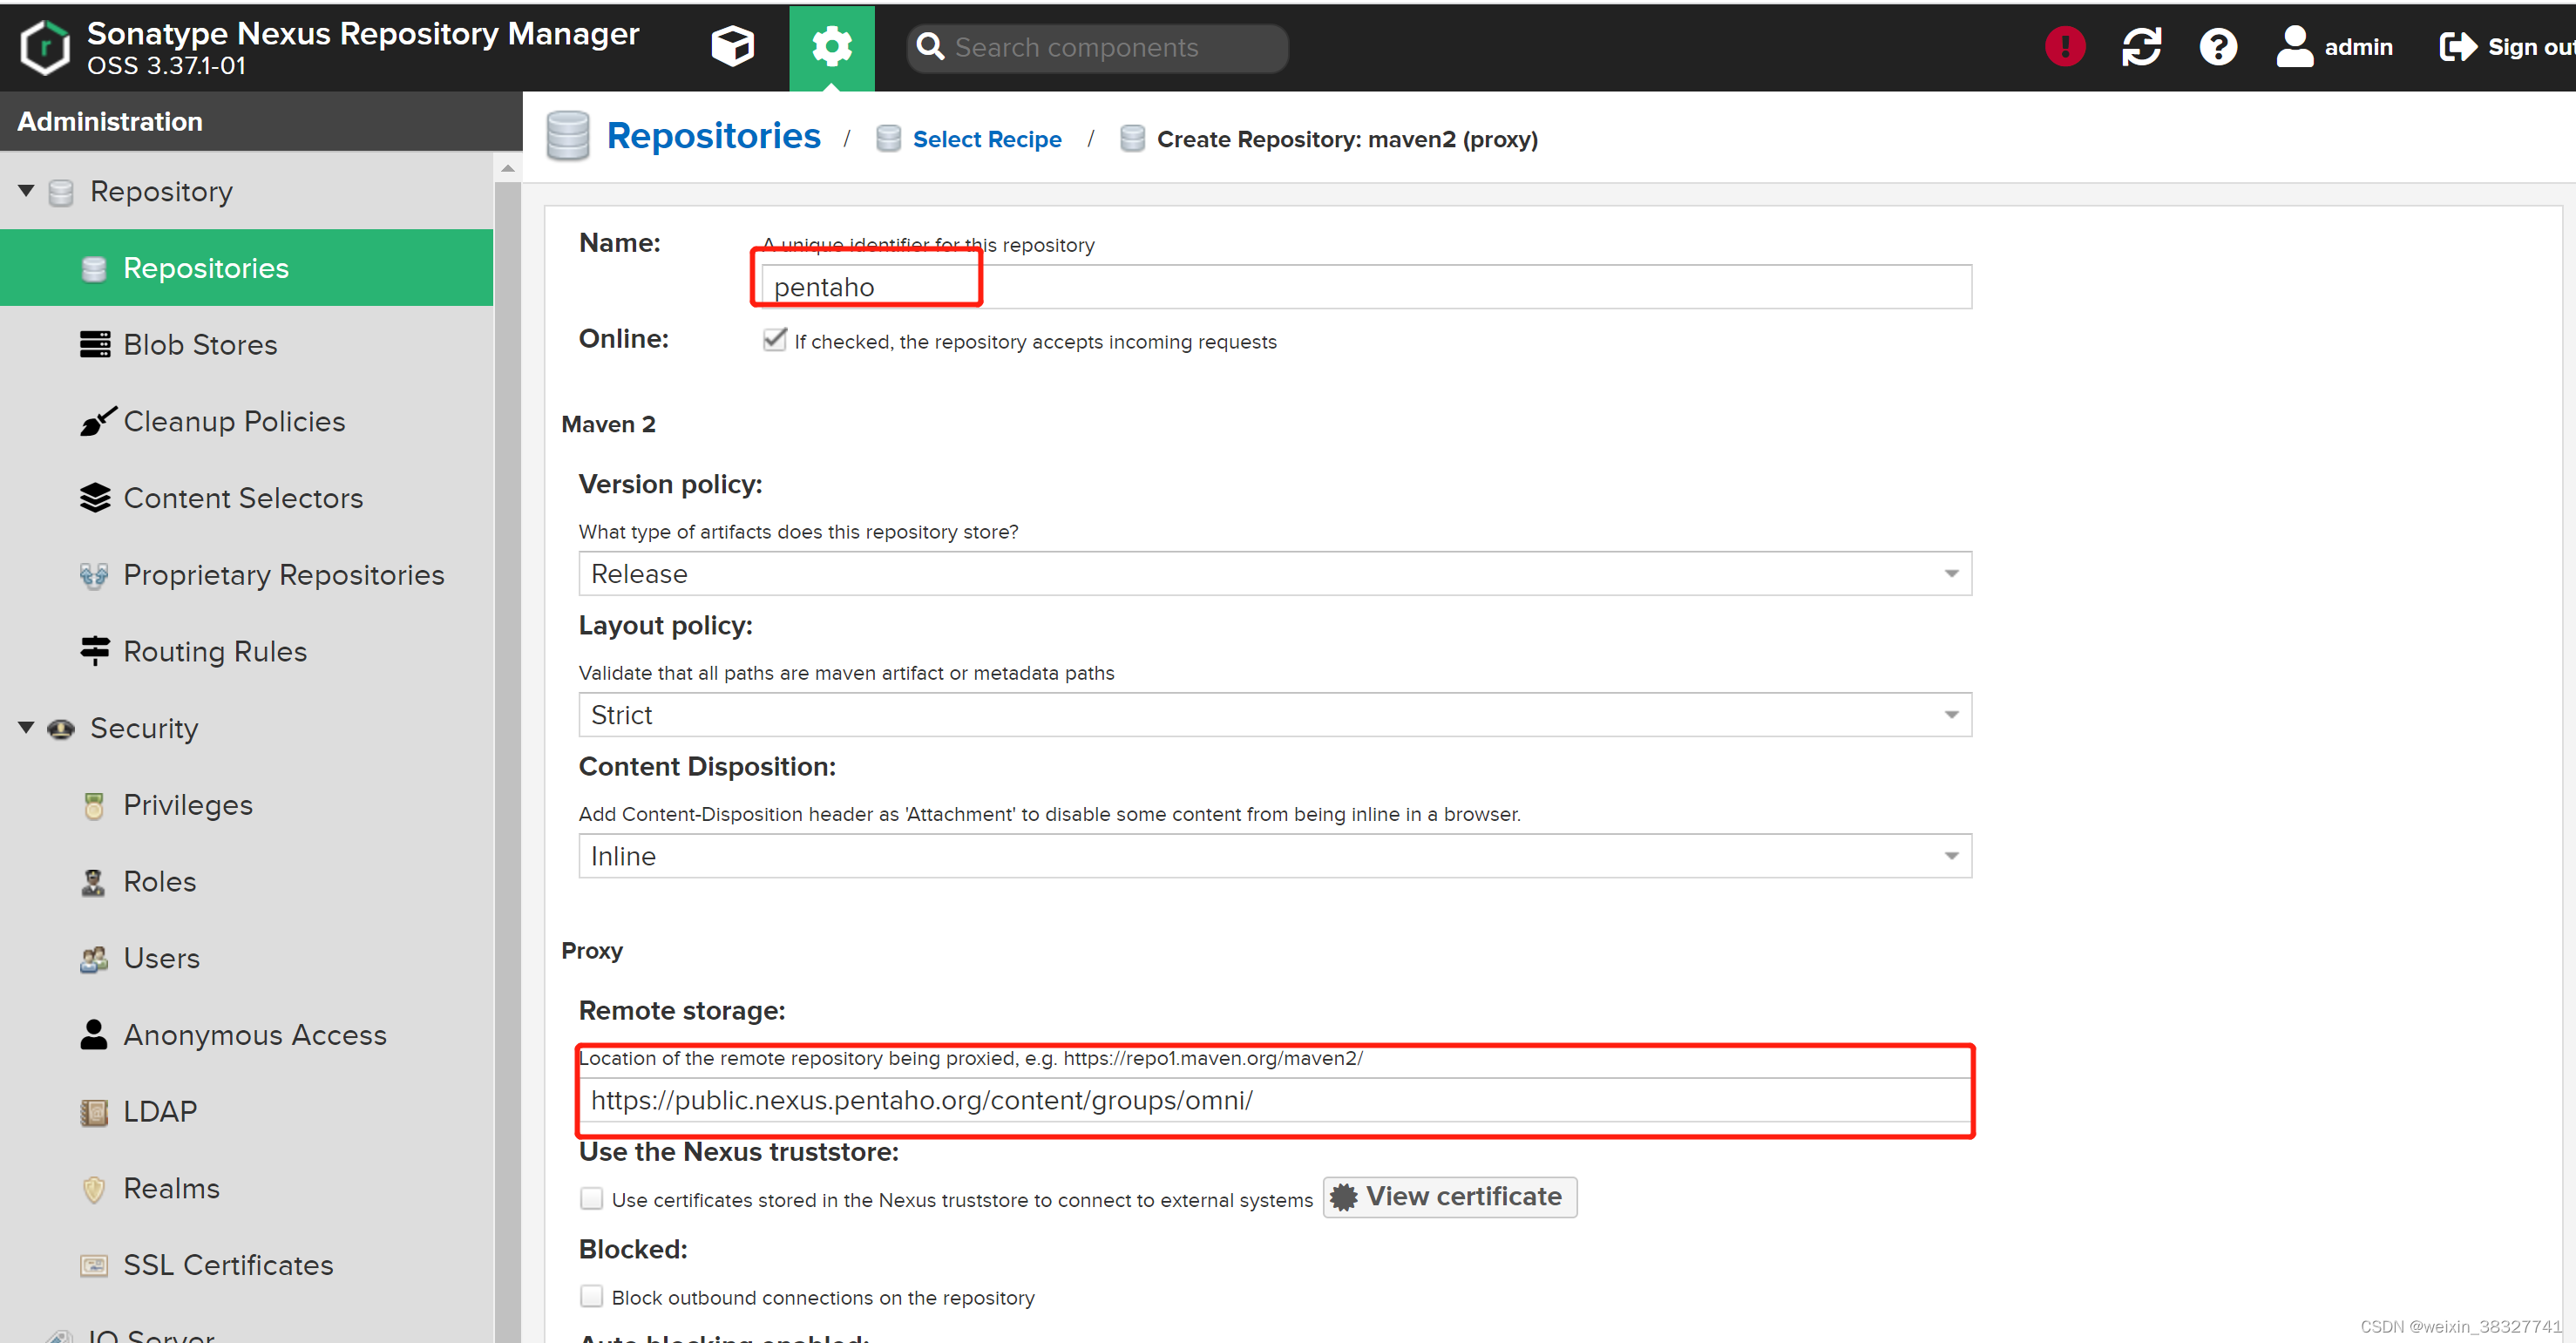
Task: Click the sidebar scrollbar up arrow
Action: tap(508, 168)
